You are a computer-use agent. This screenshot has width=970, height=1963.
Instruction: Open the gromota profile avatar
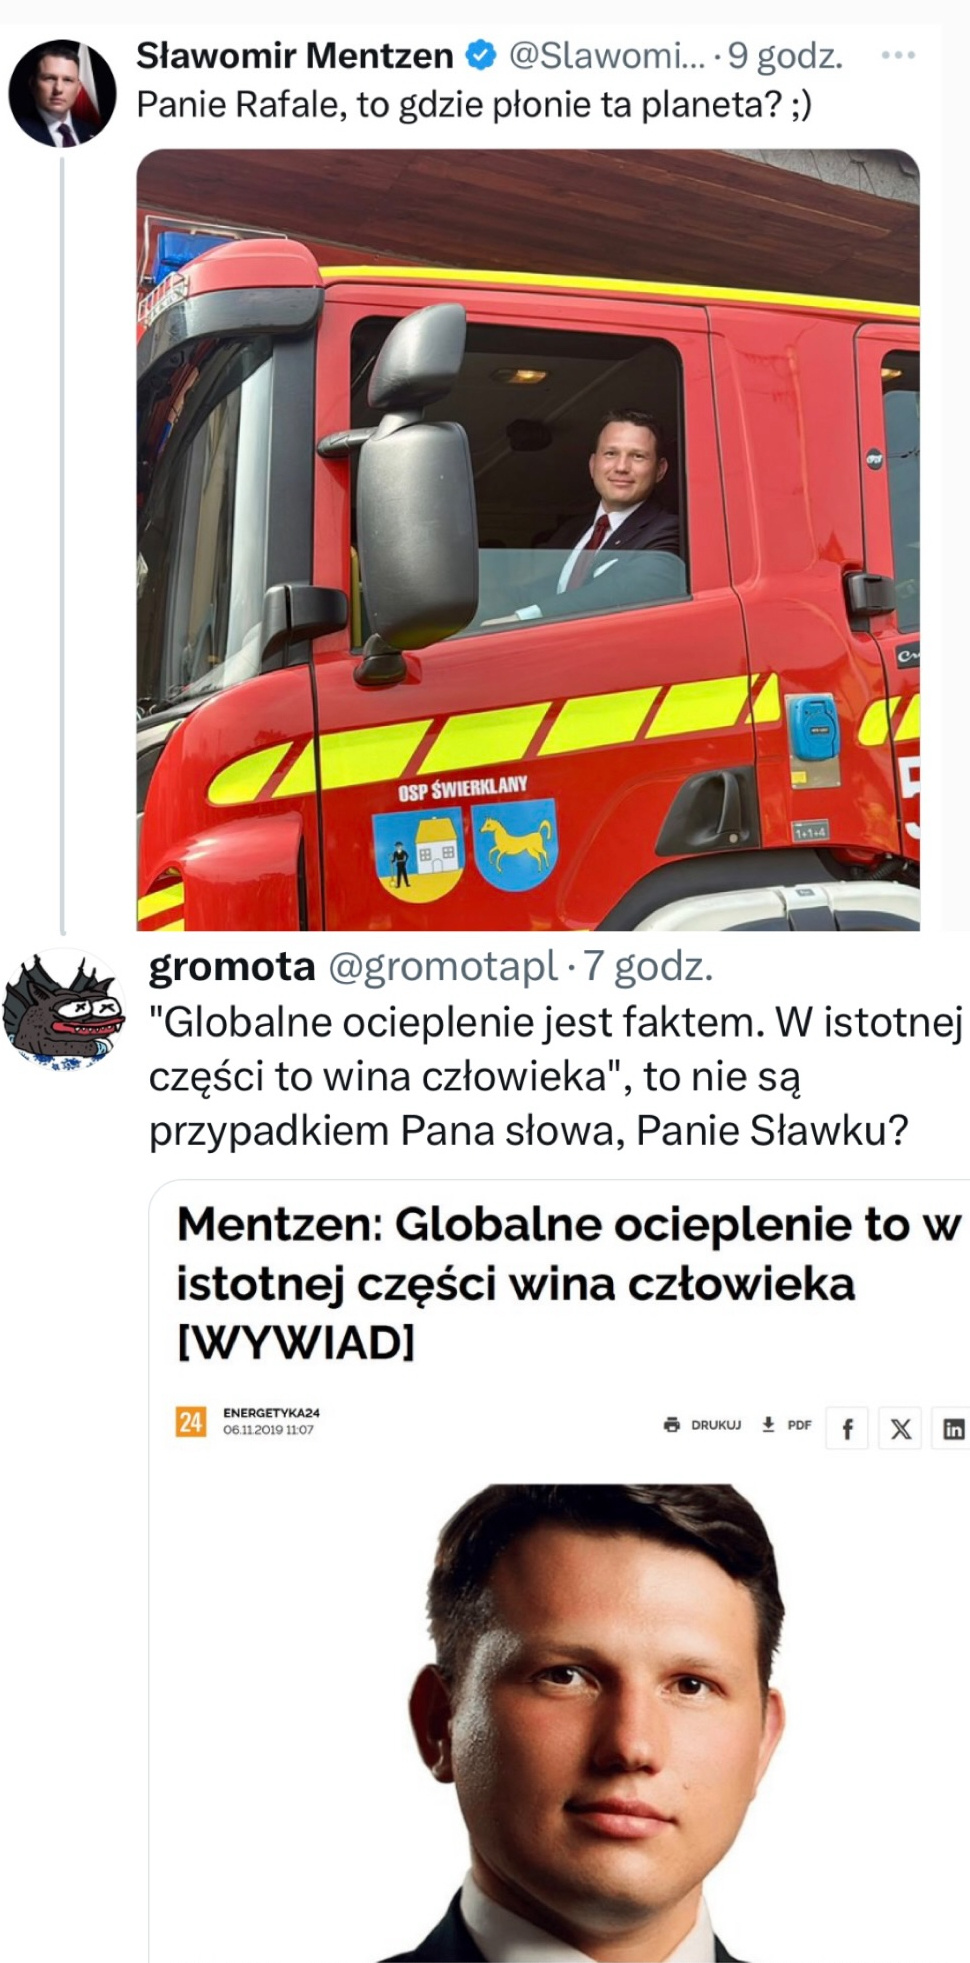64,1010
